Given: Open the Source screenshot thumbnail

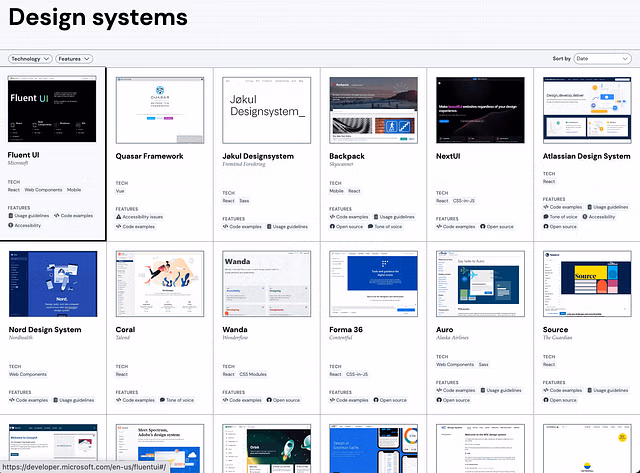Looking at the screenshot, I should click(x=587, y=284).
